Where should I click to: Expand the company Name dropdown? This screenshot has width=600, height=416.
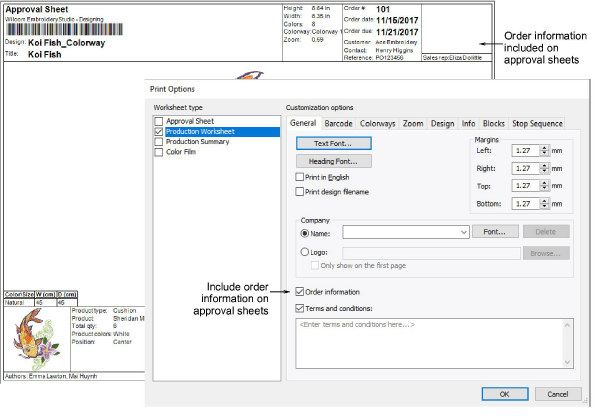[x=465, y=231]
